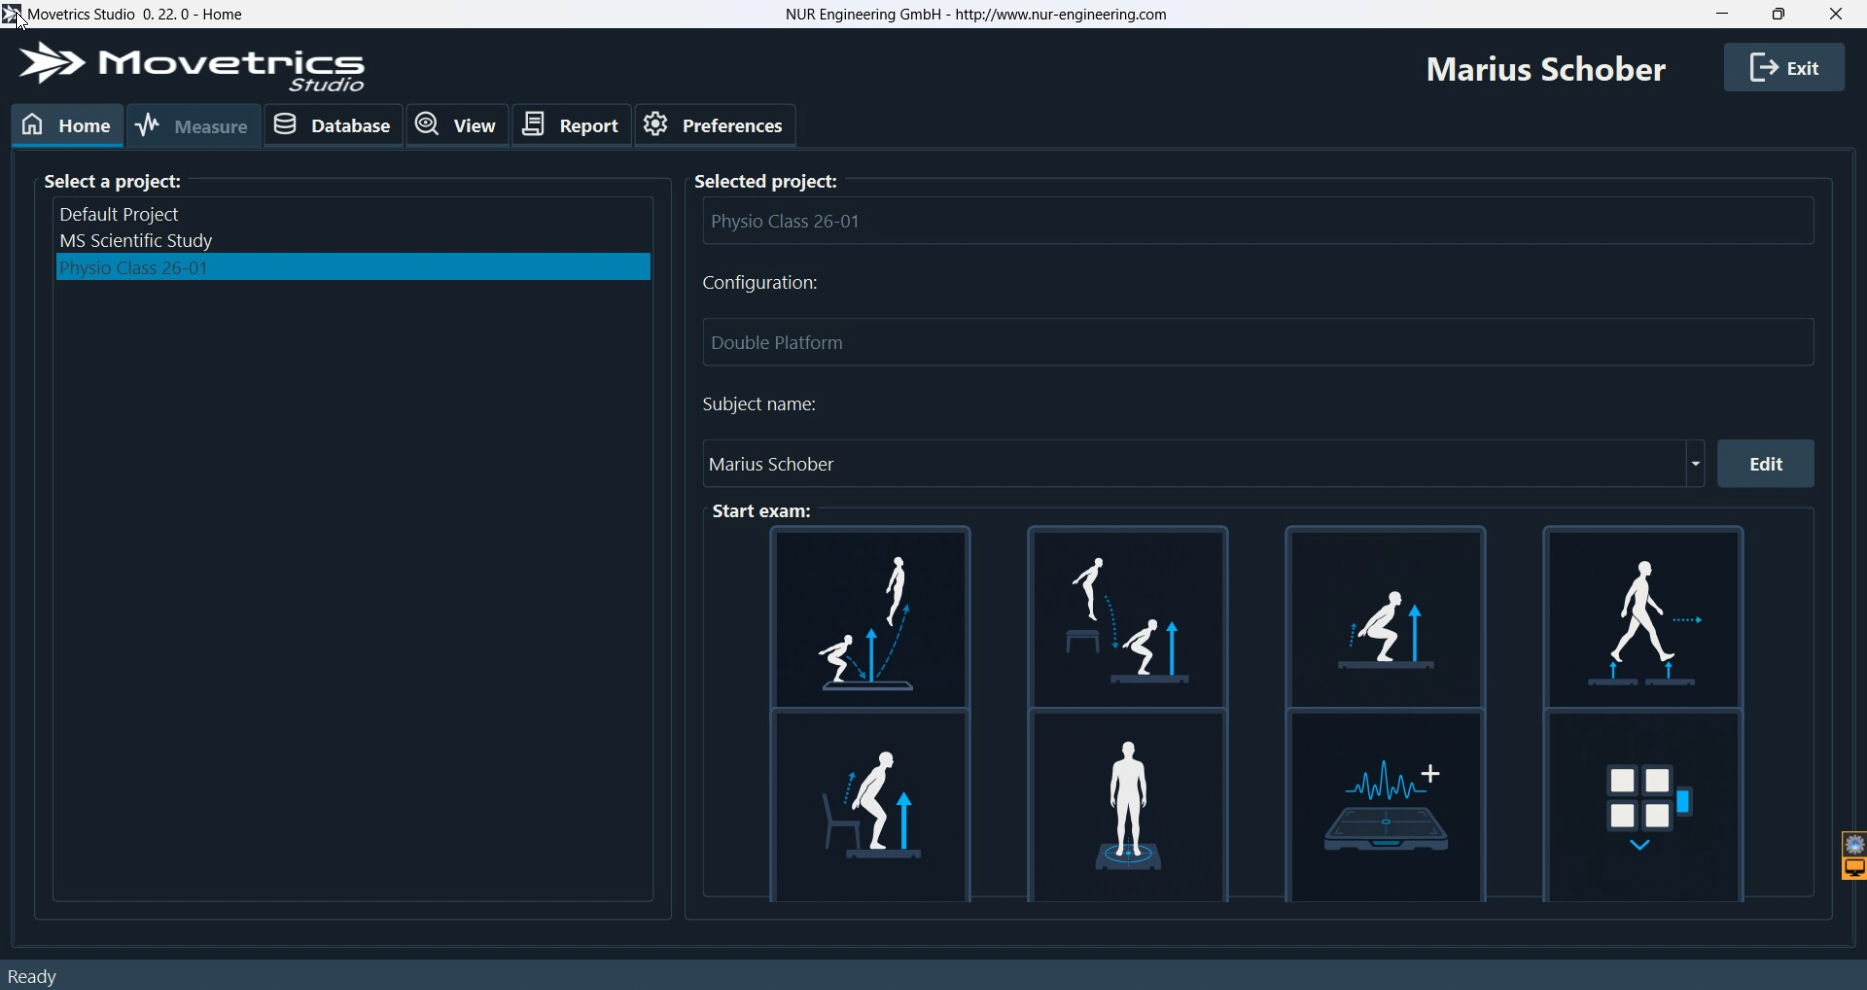Screen dimensions: 1867x990
Task: Start the walking gait exam
Action: pos(1644,618)
